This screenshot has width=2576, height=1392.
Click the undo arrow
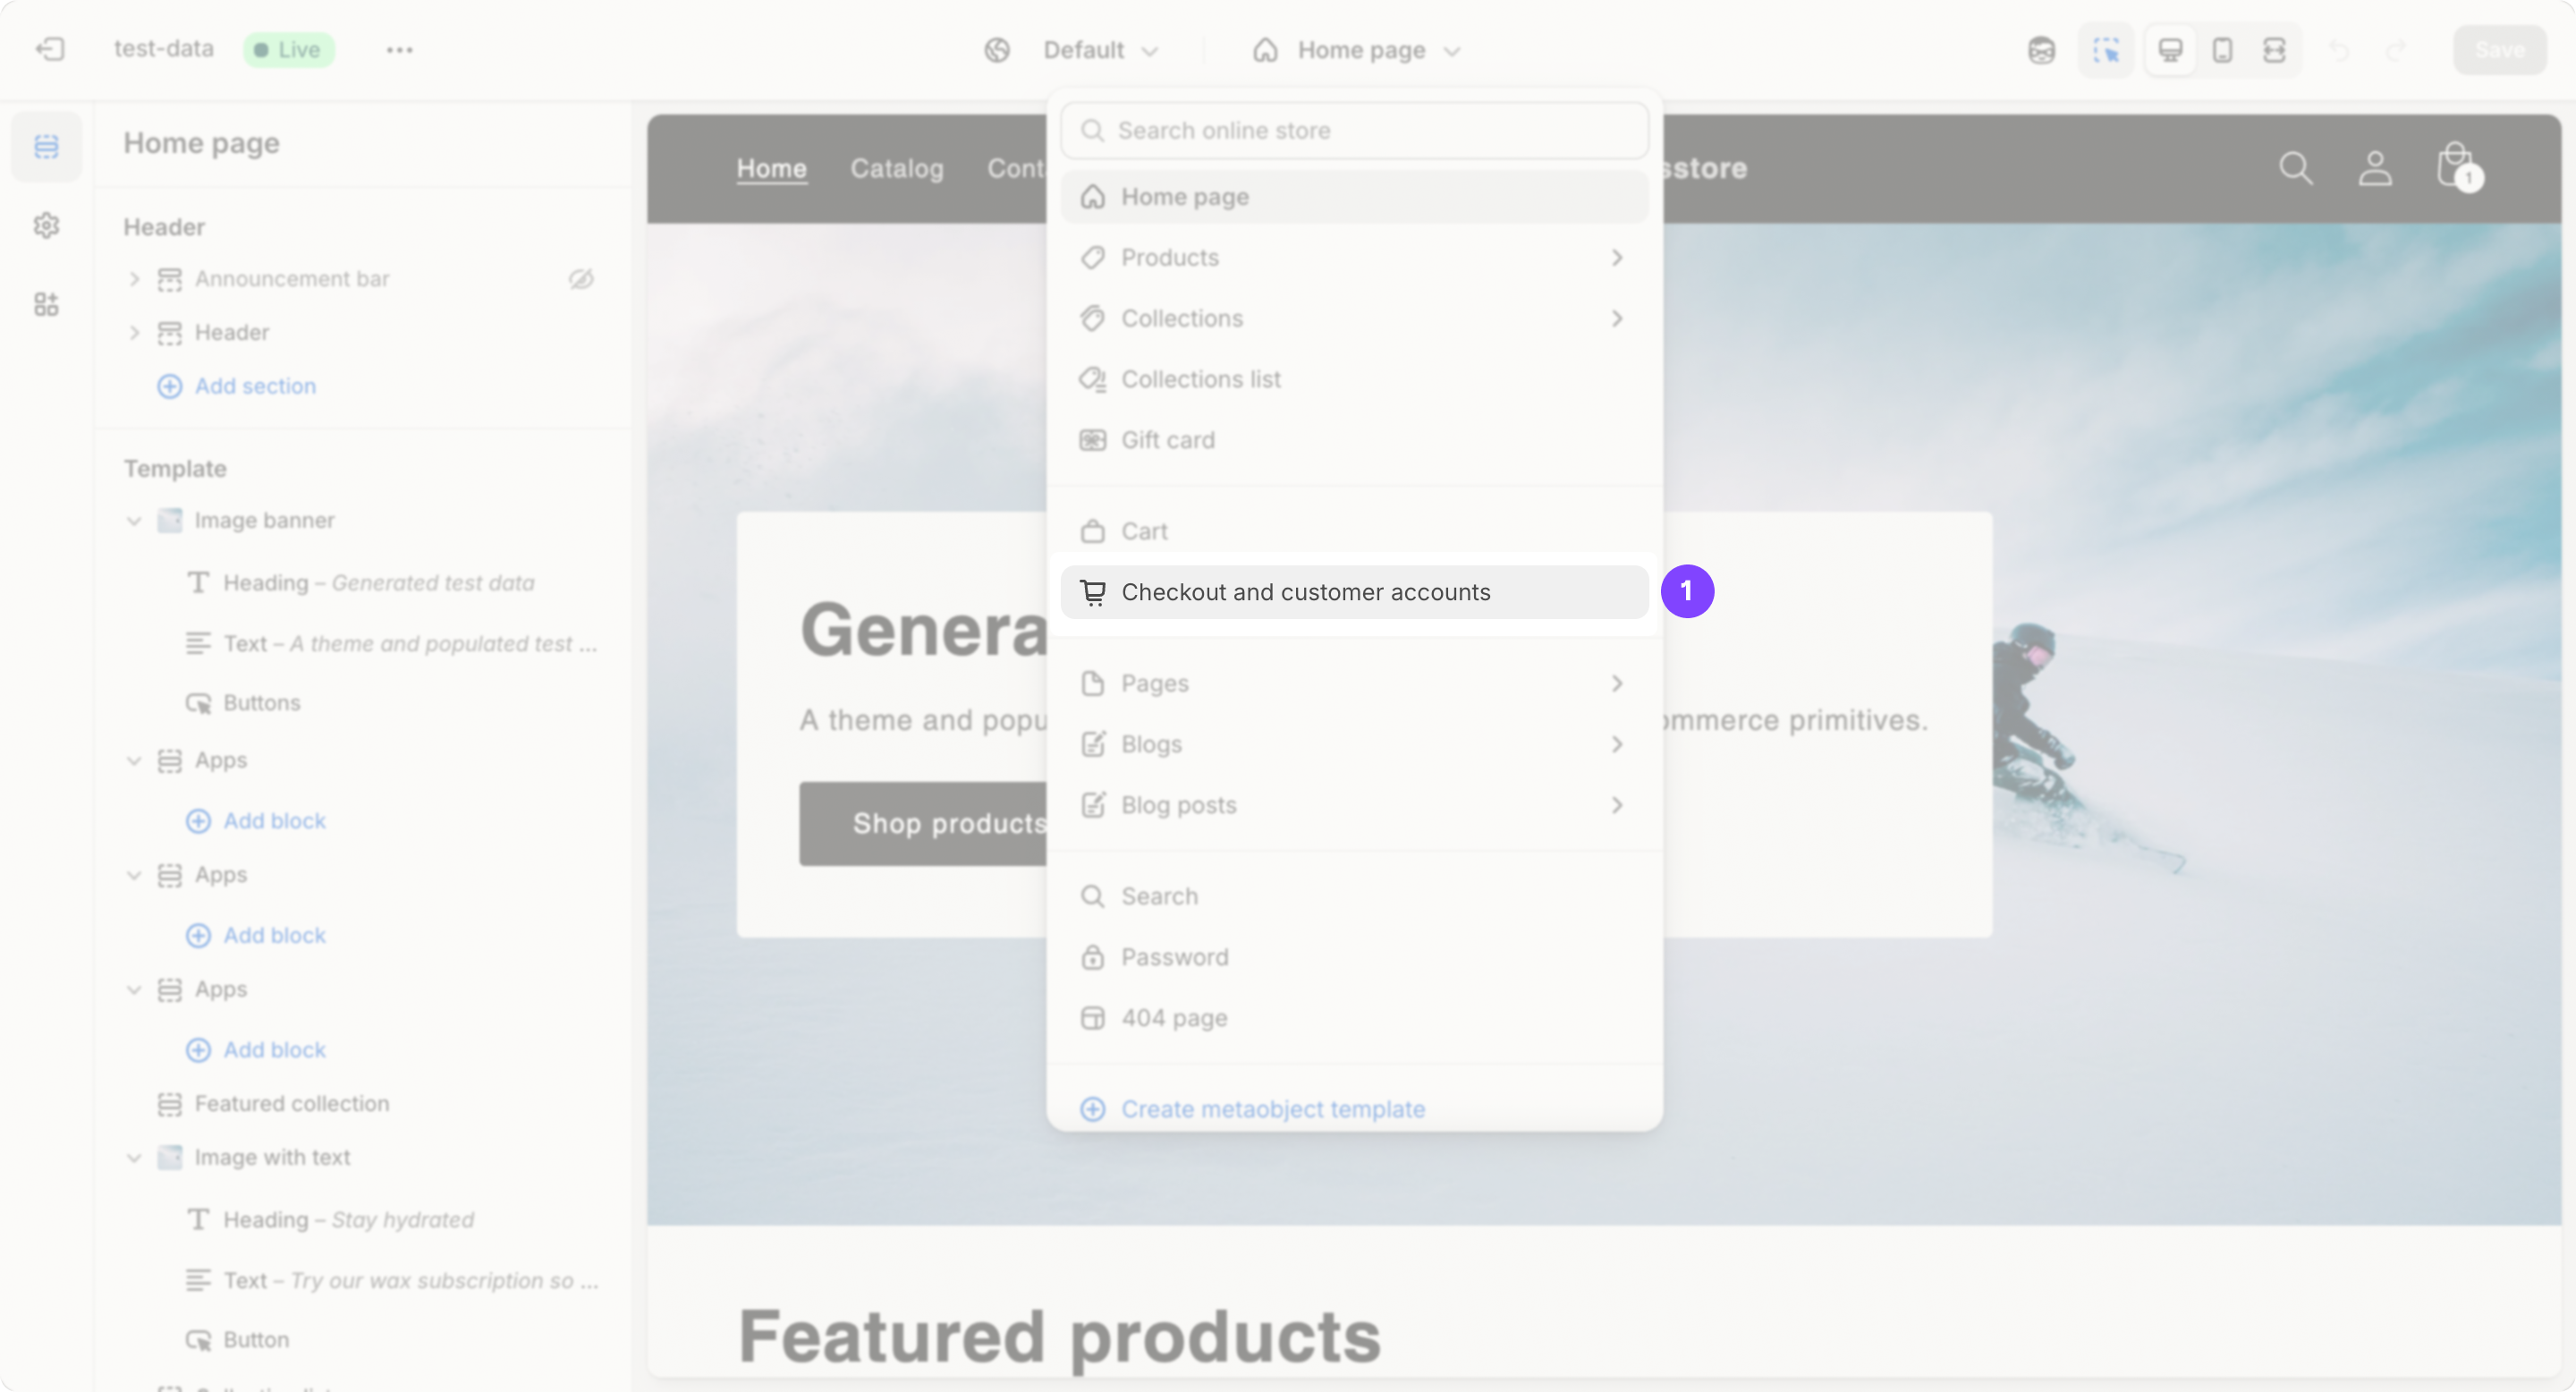point(2338,50)
